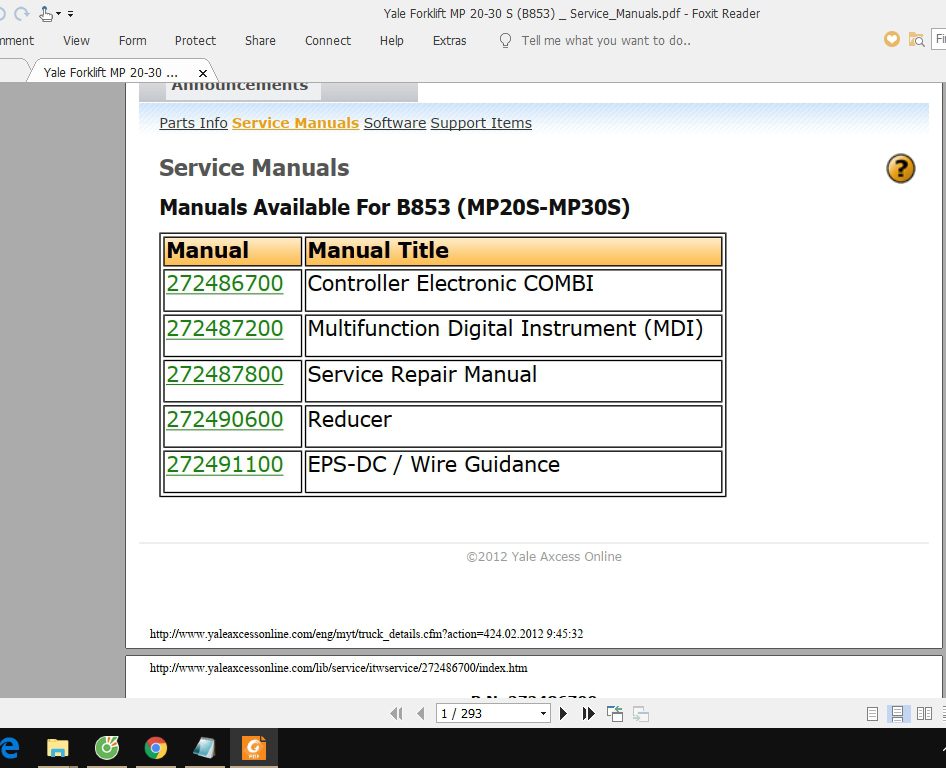Switch to the Protect ribbon tab
This screenshot has width=946, height=768.
[x=195, y=41]
